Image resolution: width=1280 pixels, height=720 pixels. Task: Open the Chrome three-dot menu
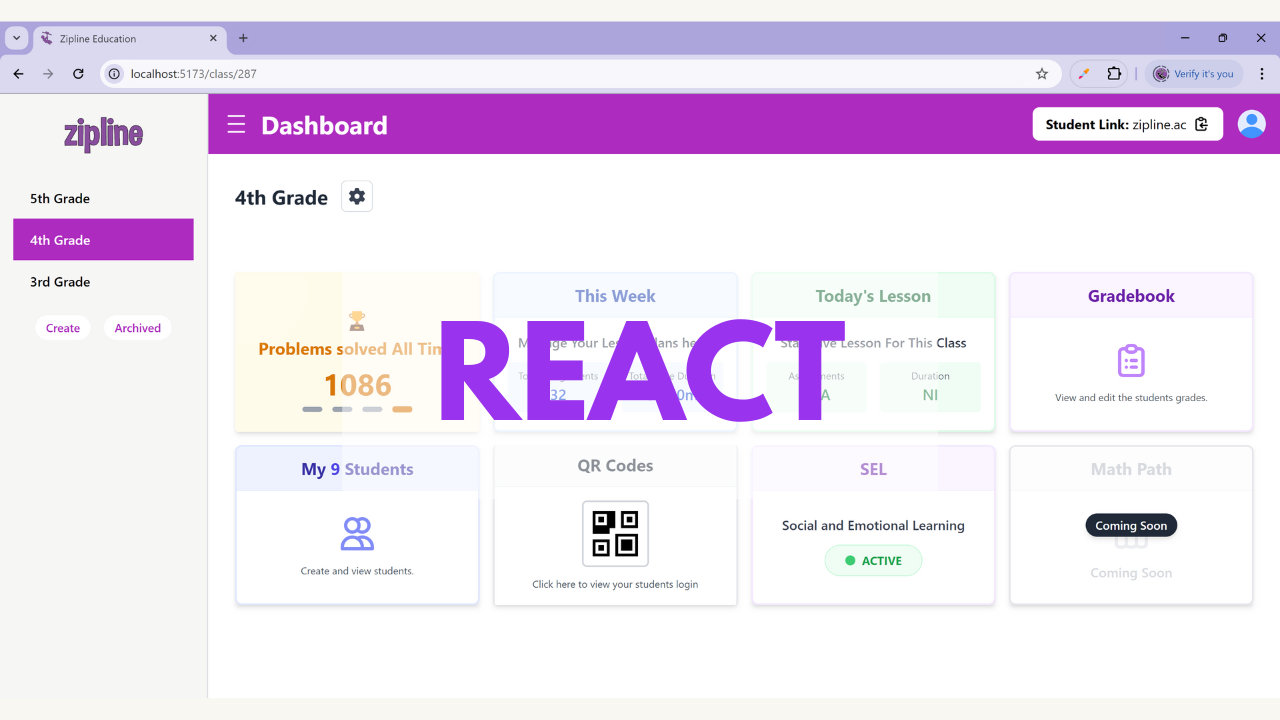pyautogui.click(x=1261, y=73)
